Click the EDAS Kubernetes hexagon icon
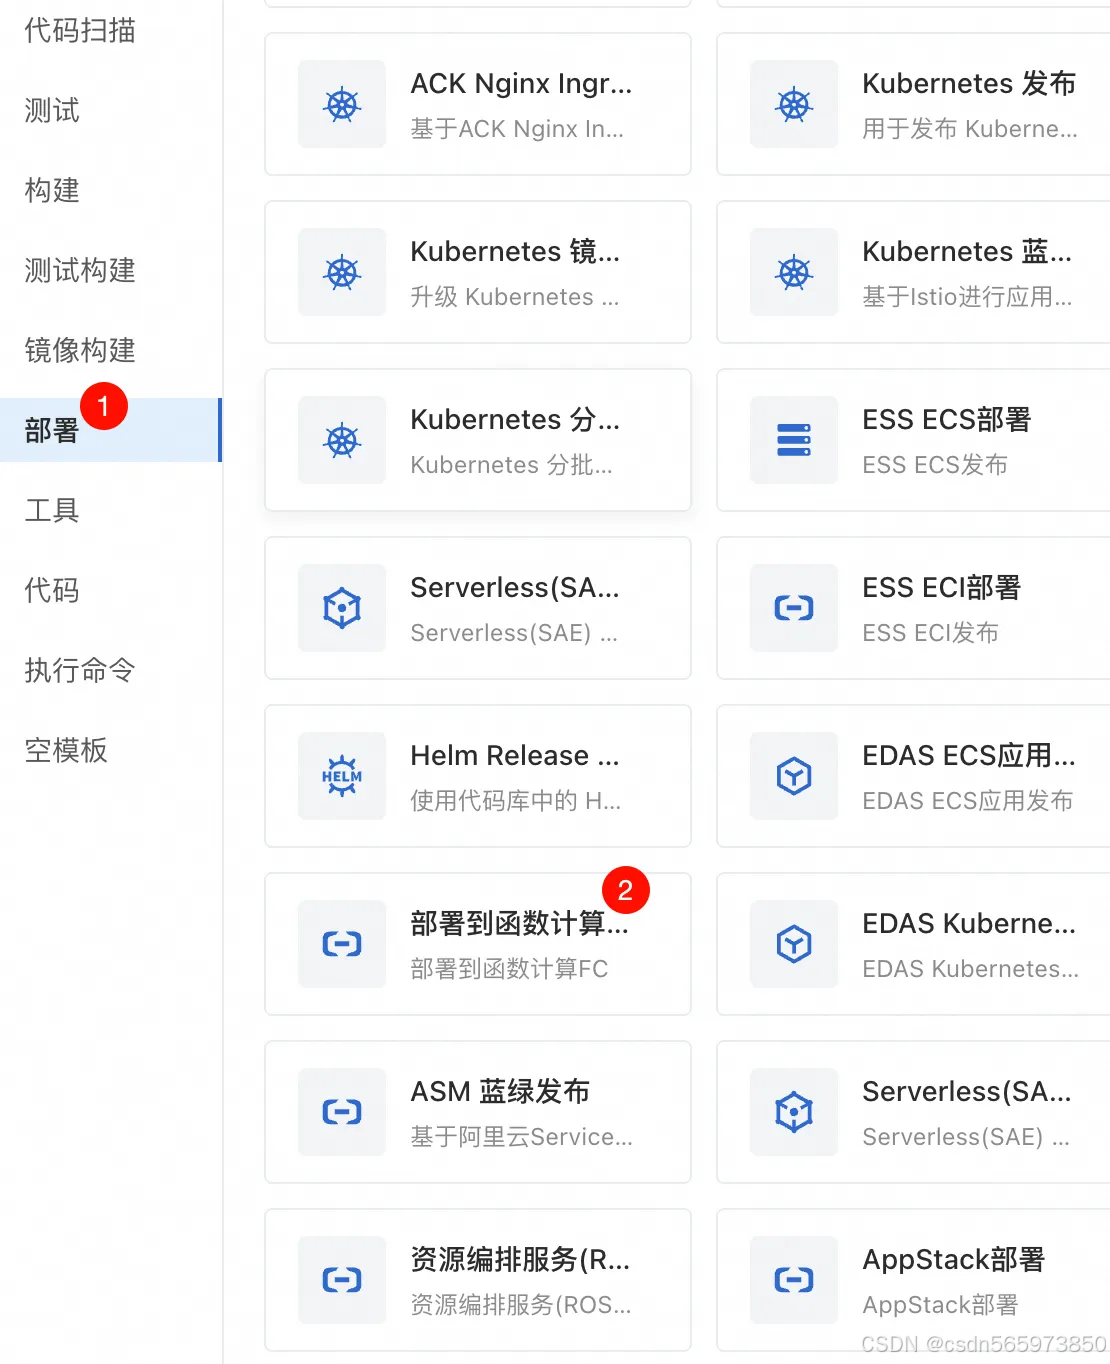The height and width of the screenshot is (1364, 1110). (793, 944)
